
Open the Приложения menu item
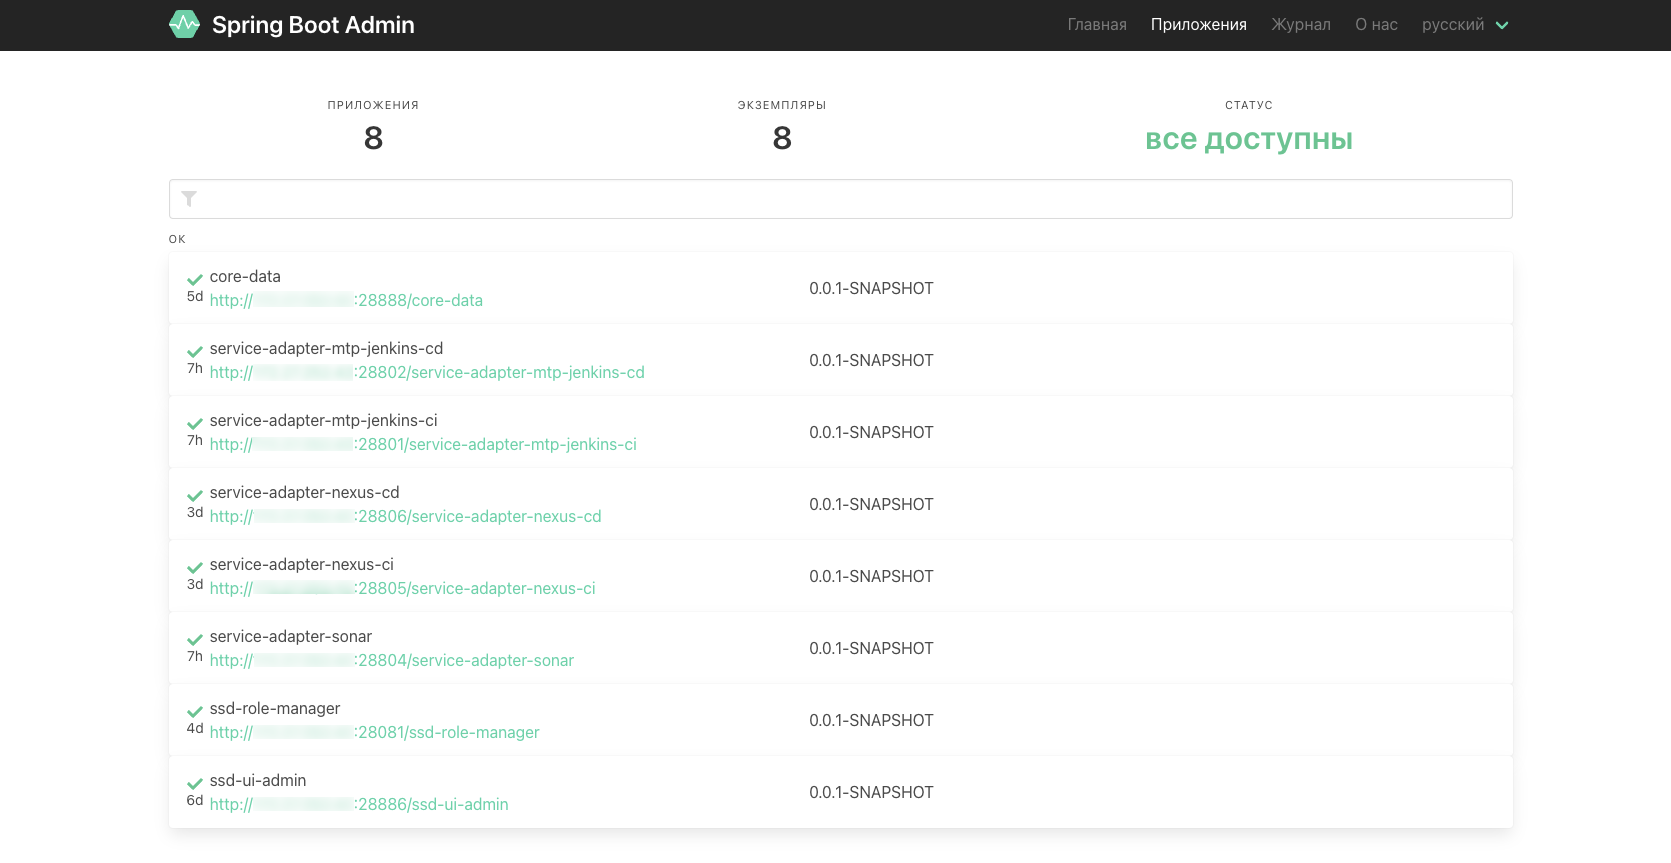click(1198, 25)
